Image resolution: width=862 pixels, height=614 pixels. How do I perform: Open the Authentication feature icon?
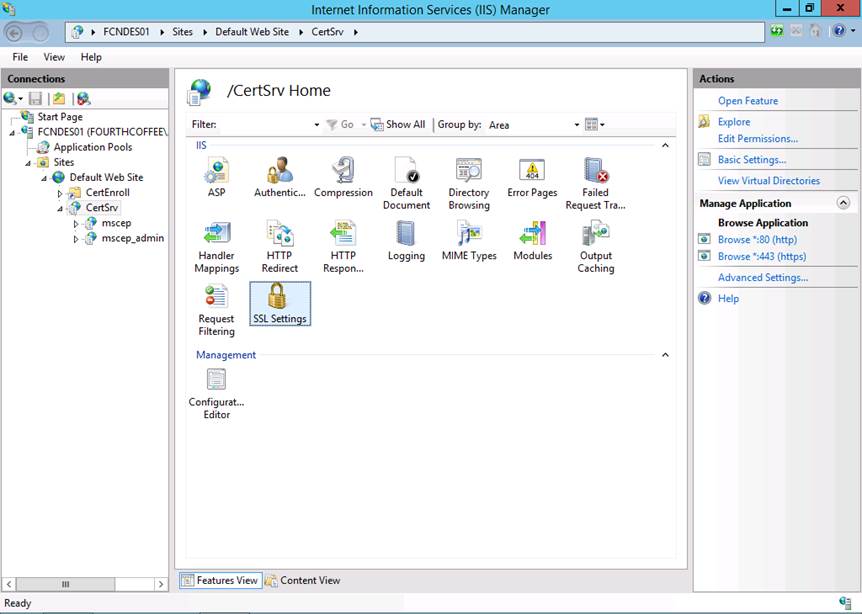click(x=280, y=177)
